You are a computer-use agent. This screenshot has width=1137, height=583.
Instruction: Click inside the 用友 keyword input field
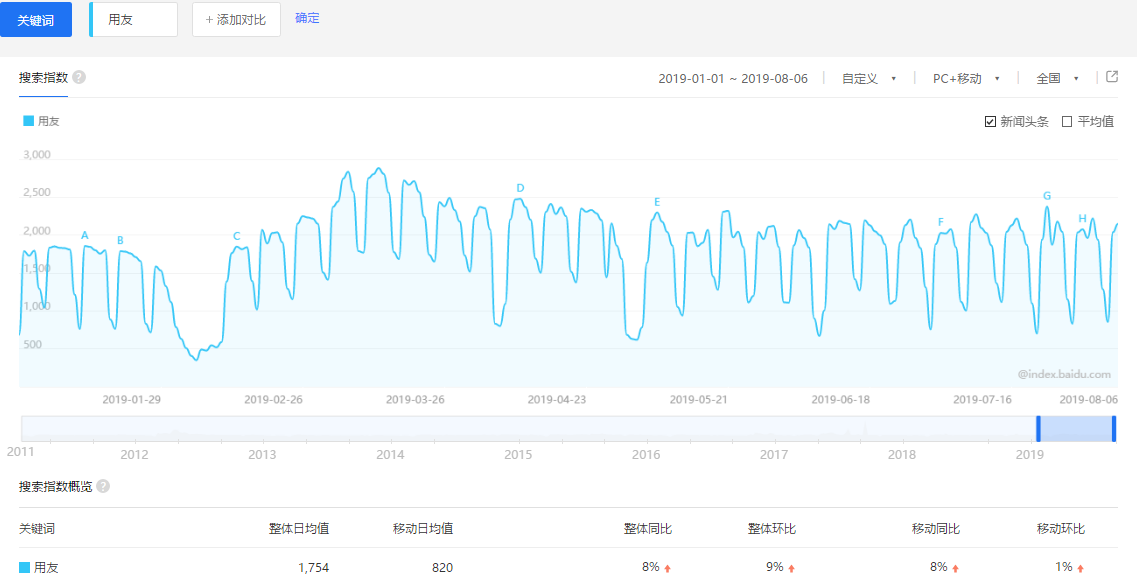(x=133, y=19)
